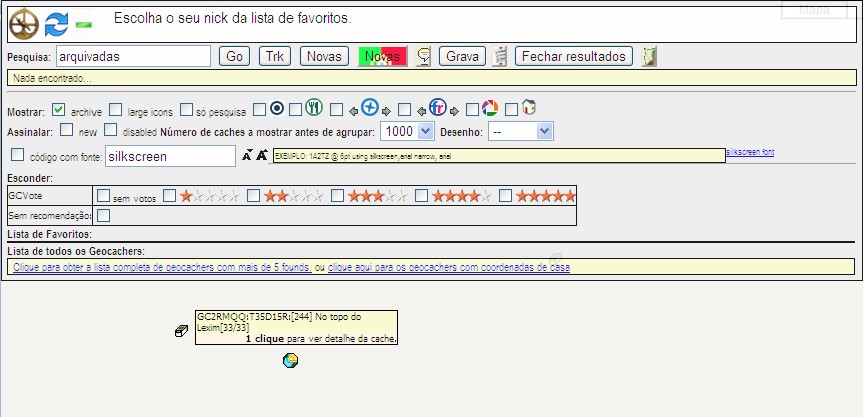This screenshot has width=863, height=417.
Task: Uncheck the archive checkbox
Action: (x=58, y=110)
